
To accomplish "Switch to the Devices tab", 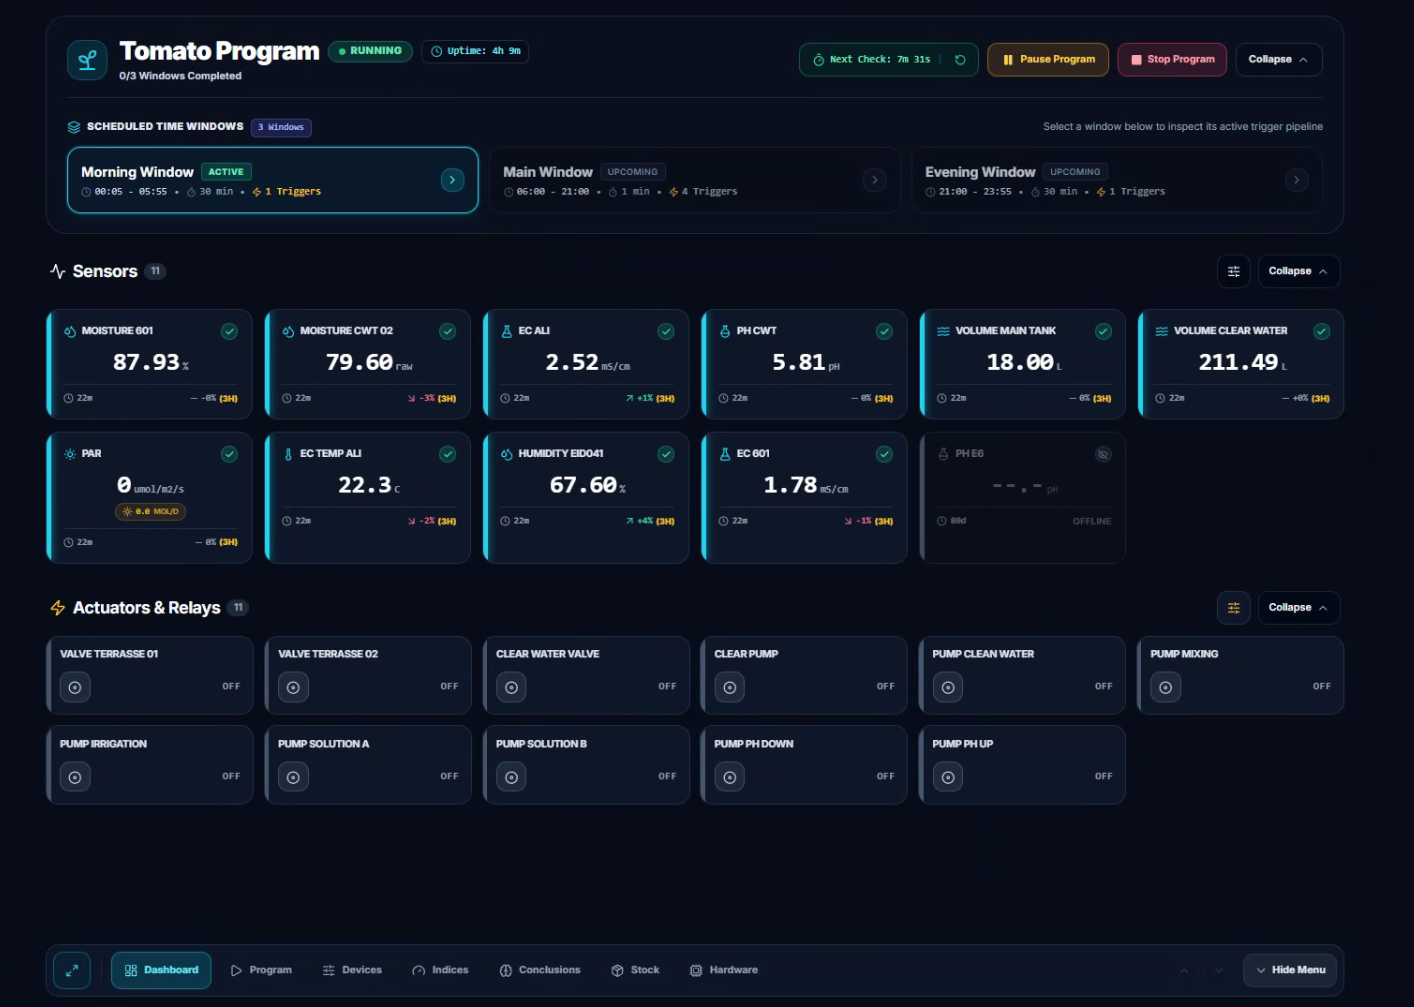I will click(352, 970).
